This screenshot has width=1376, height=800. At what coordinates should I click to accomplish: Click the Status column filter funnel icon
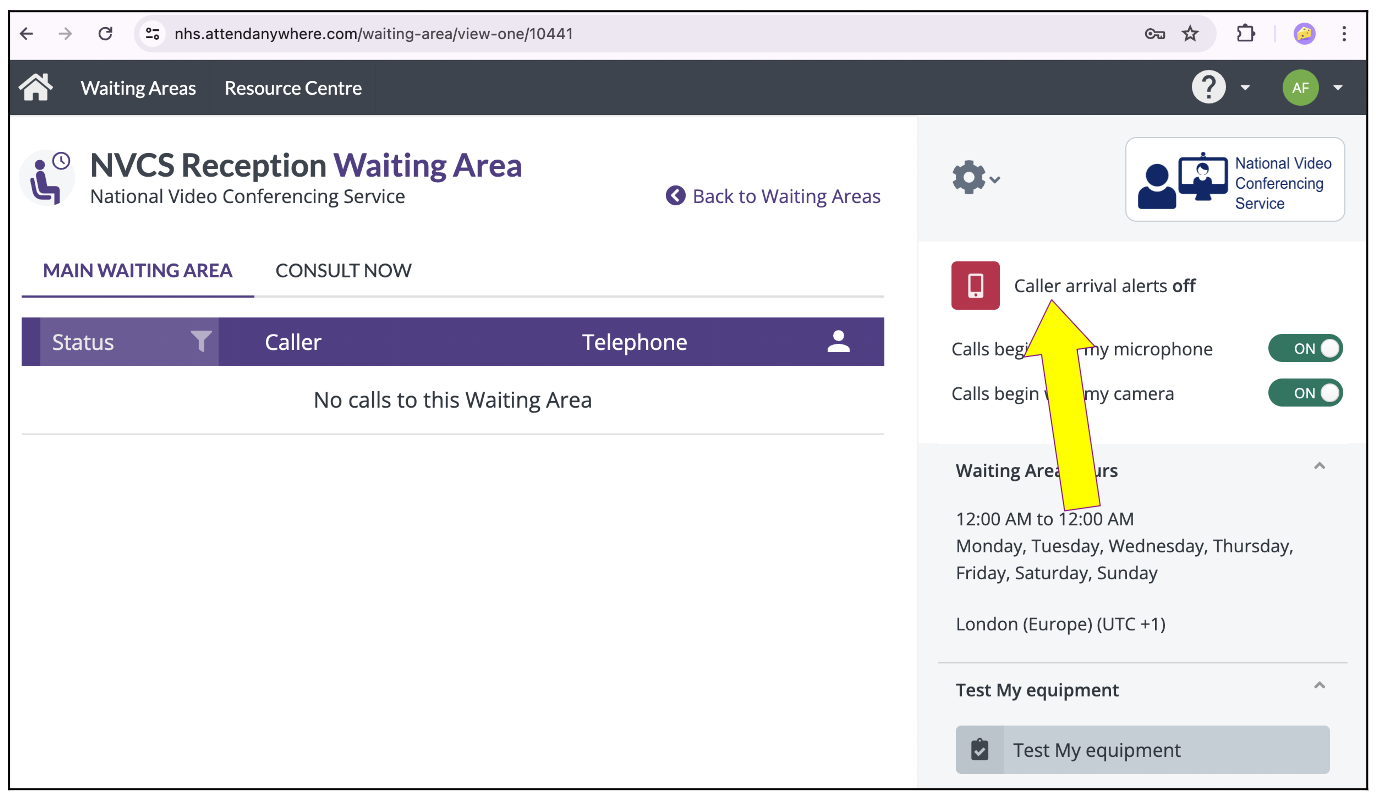(202, 341)
